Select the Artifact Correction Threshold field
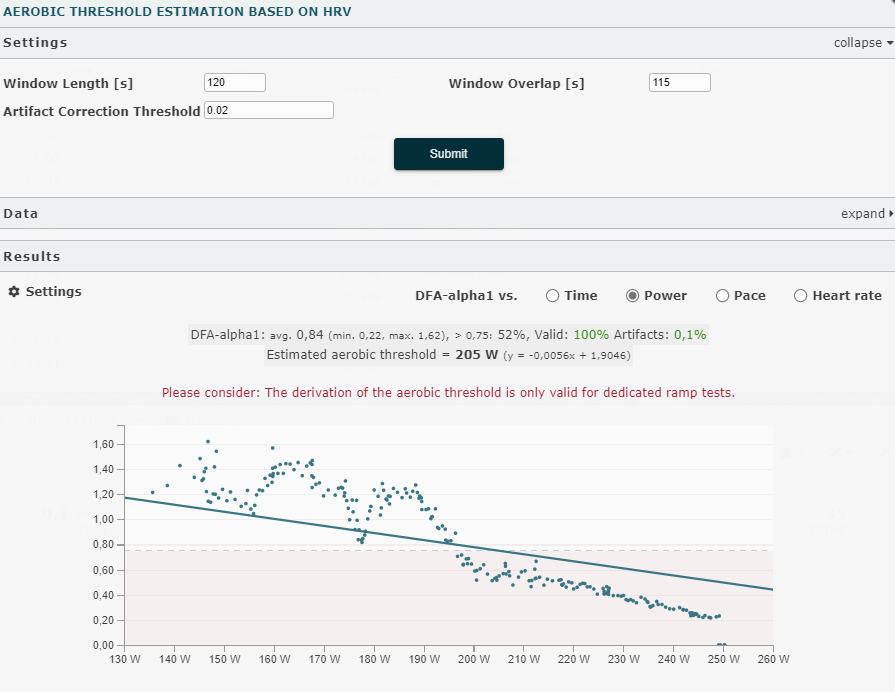Viewport: 895px width, 692px height. click(269, 109)
